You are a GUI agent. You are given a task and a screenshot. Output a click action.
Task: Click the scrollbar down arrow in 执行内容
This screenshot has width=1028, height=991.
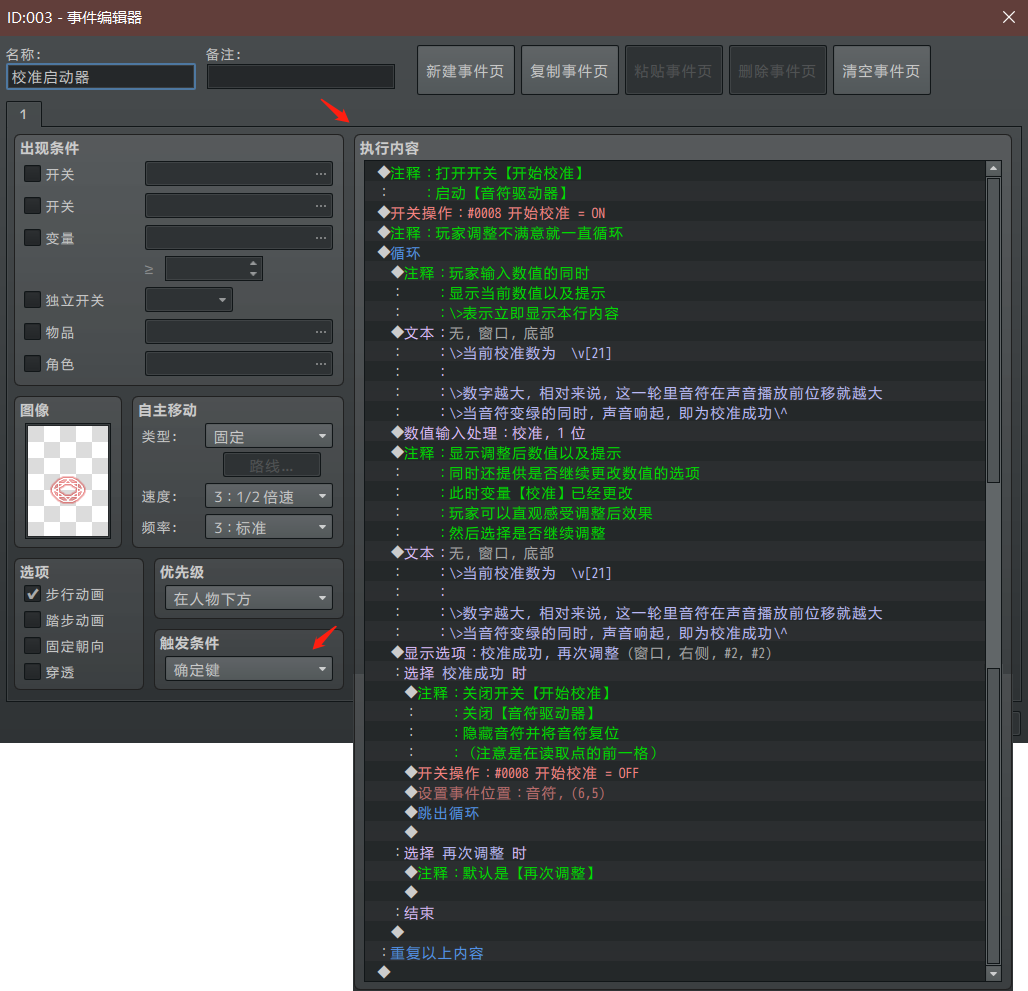(x=993, y=974)
